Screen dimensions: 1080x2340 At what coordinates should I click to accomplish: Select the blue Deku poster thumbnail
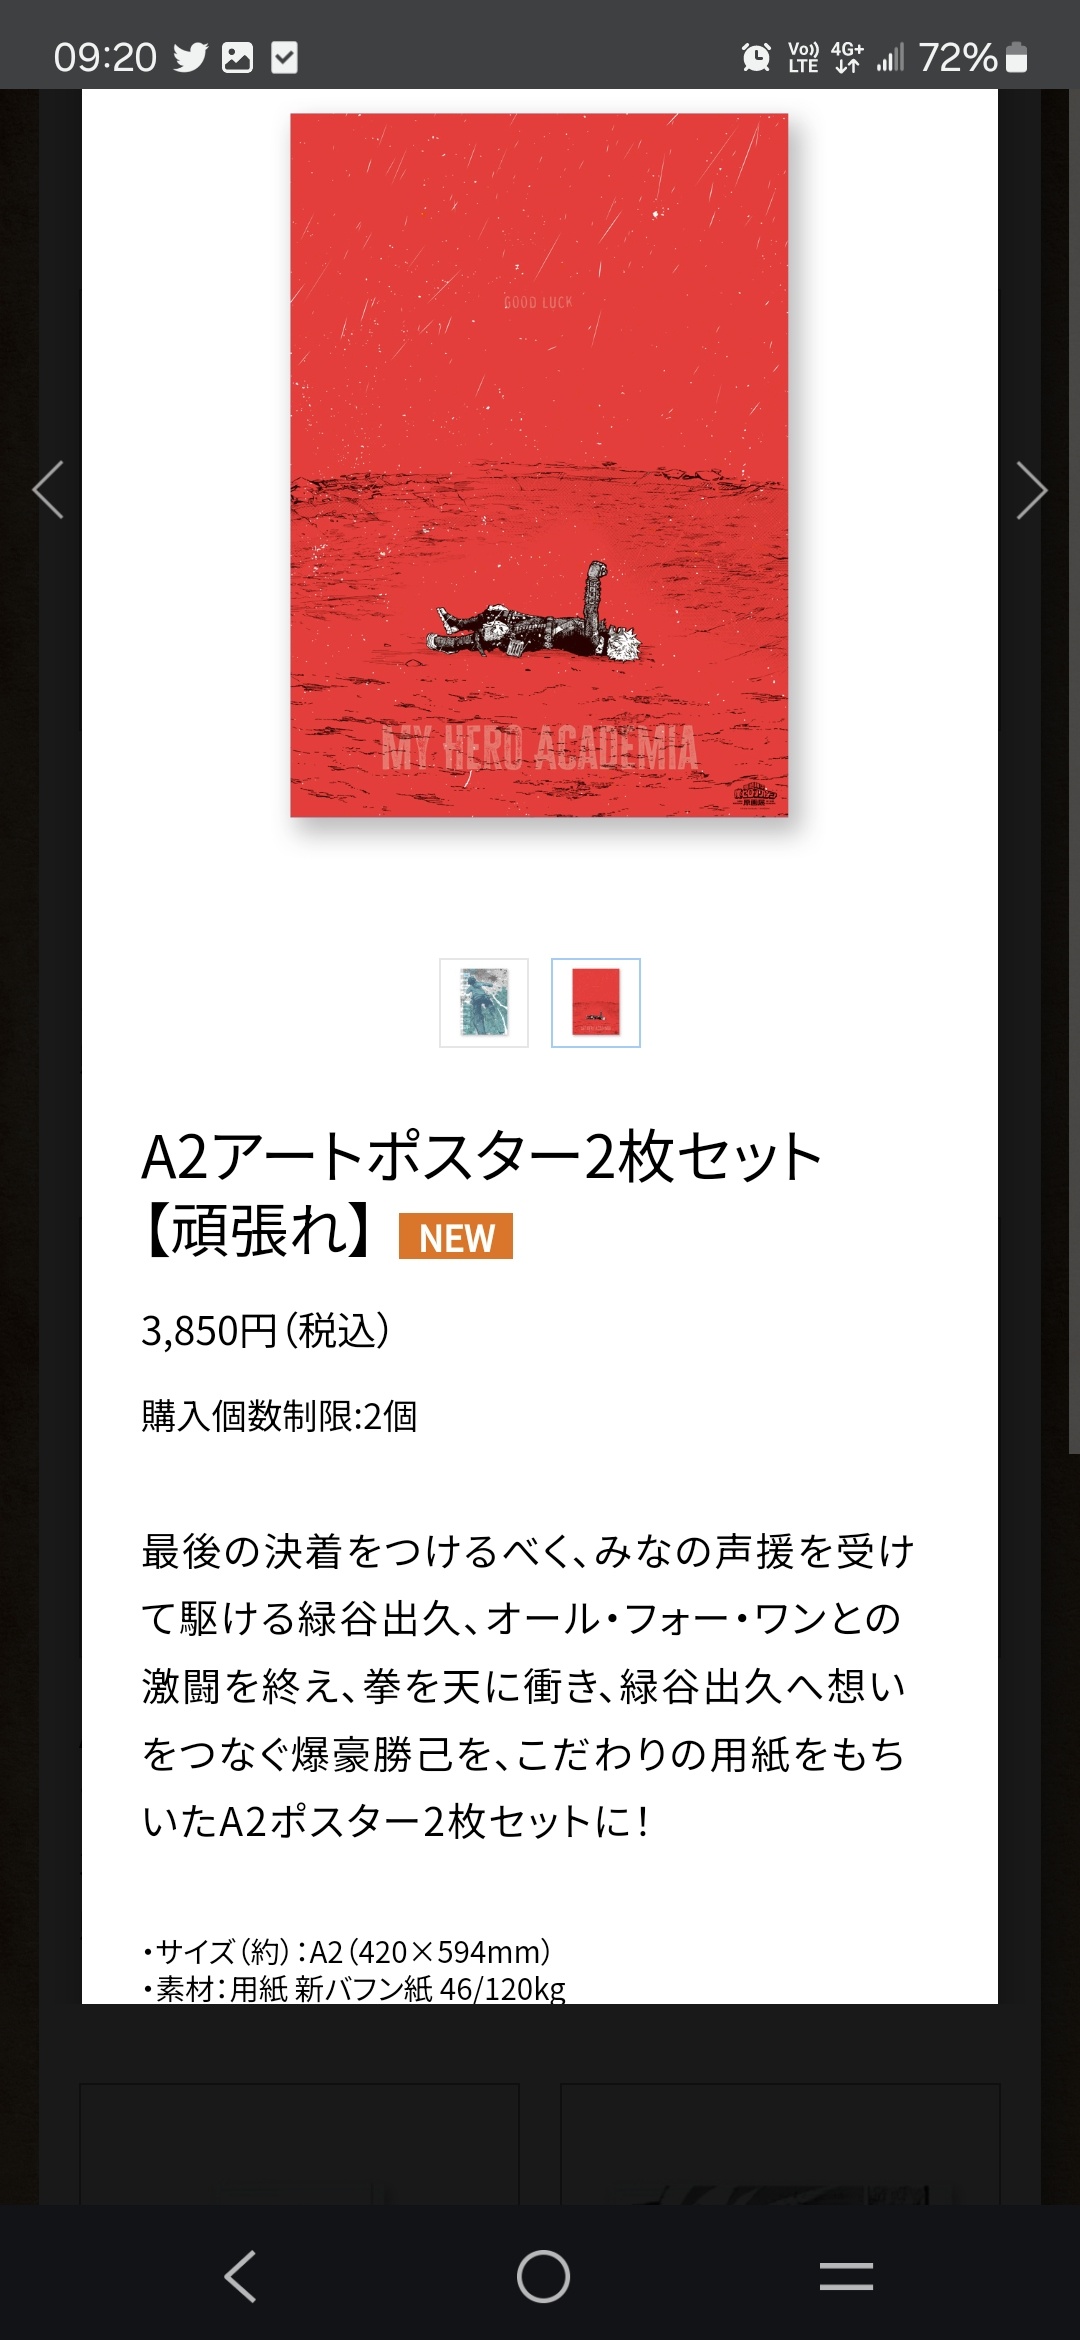484,1003
